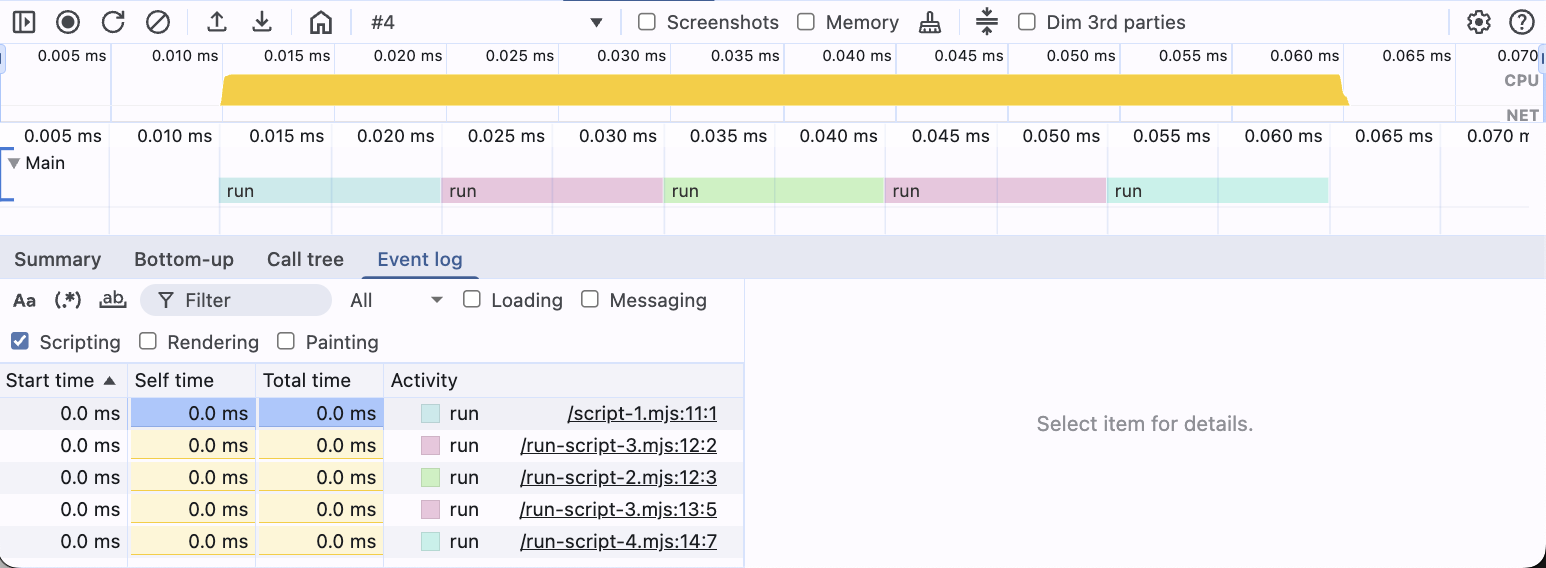
Task: Click the Filter text input field
Action: (x=236, y=300)
